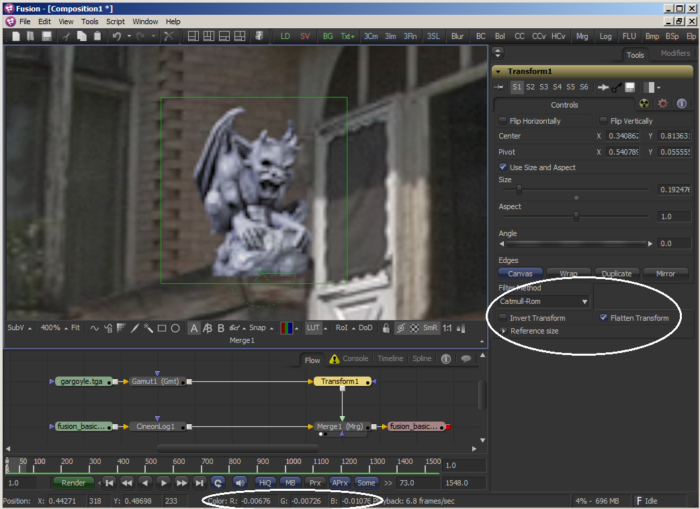Screen dimensions: 700x509
Task: Click the lock icon in viewer toolbar
Action: click(386, 328)
